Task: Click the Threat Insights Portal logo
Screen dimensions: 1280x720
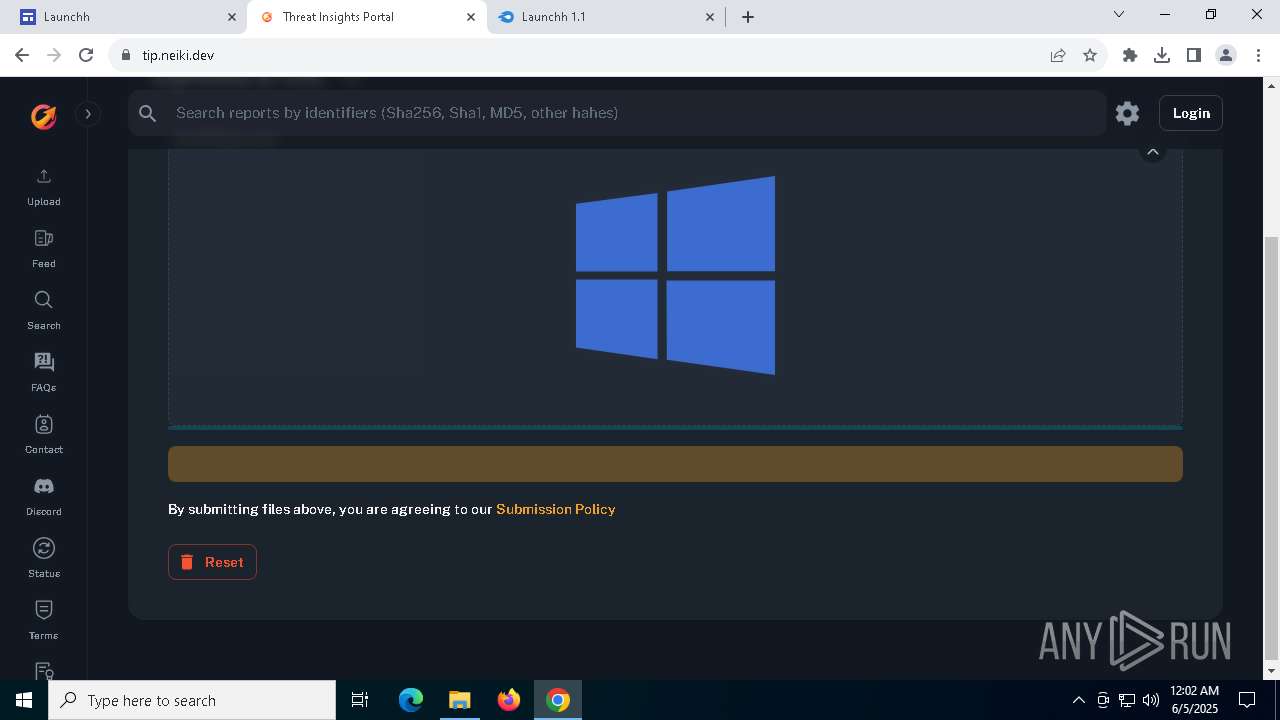Action: coord(43,116)
